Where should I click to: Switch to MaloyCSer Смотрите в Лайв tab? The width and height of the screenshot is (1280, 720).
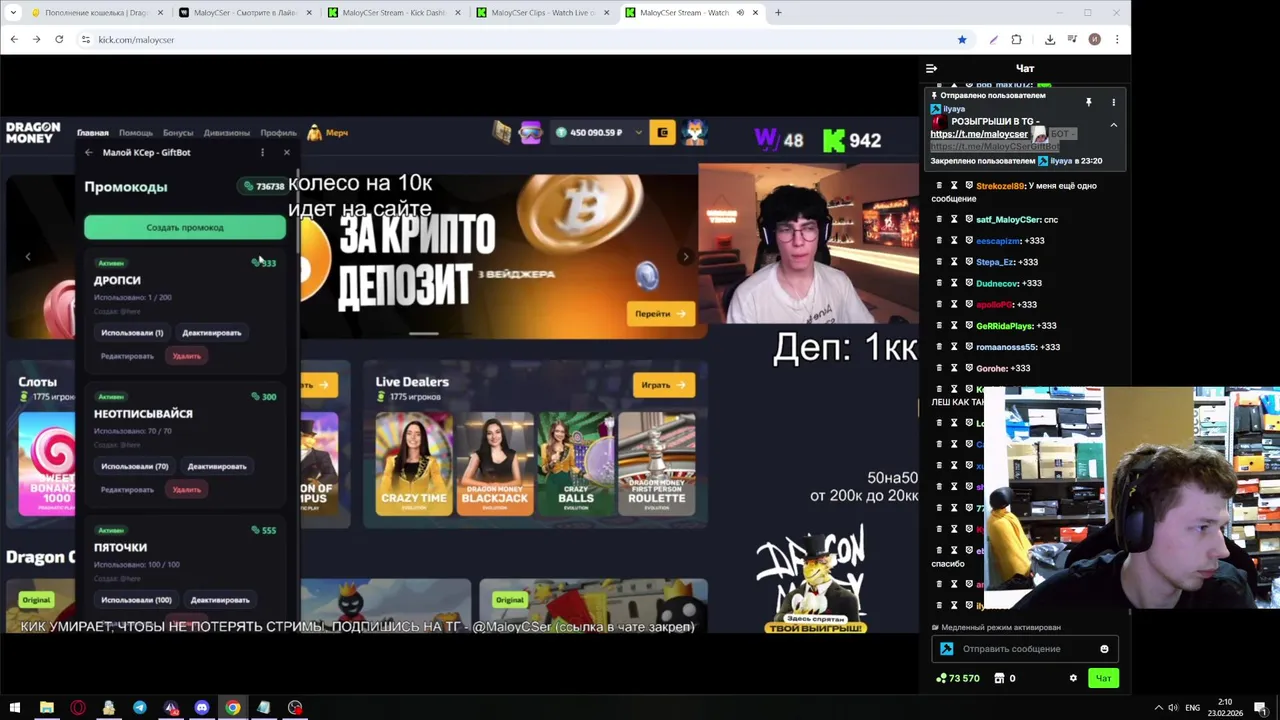point(245,12)
